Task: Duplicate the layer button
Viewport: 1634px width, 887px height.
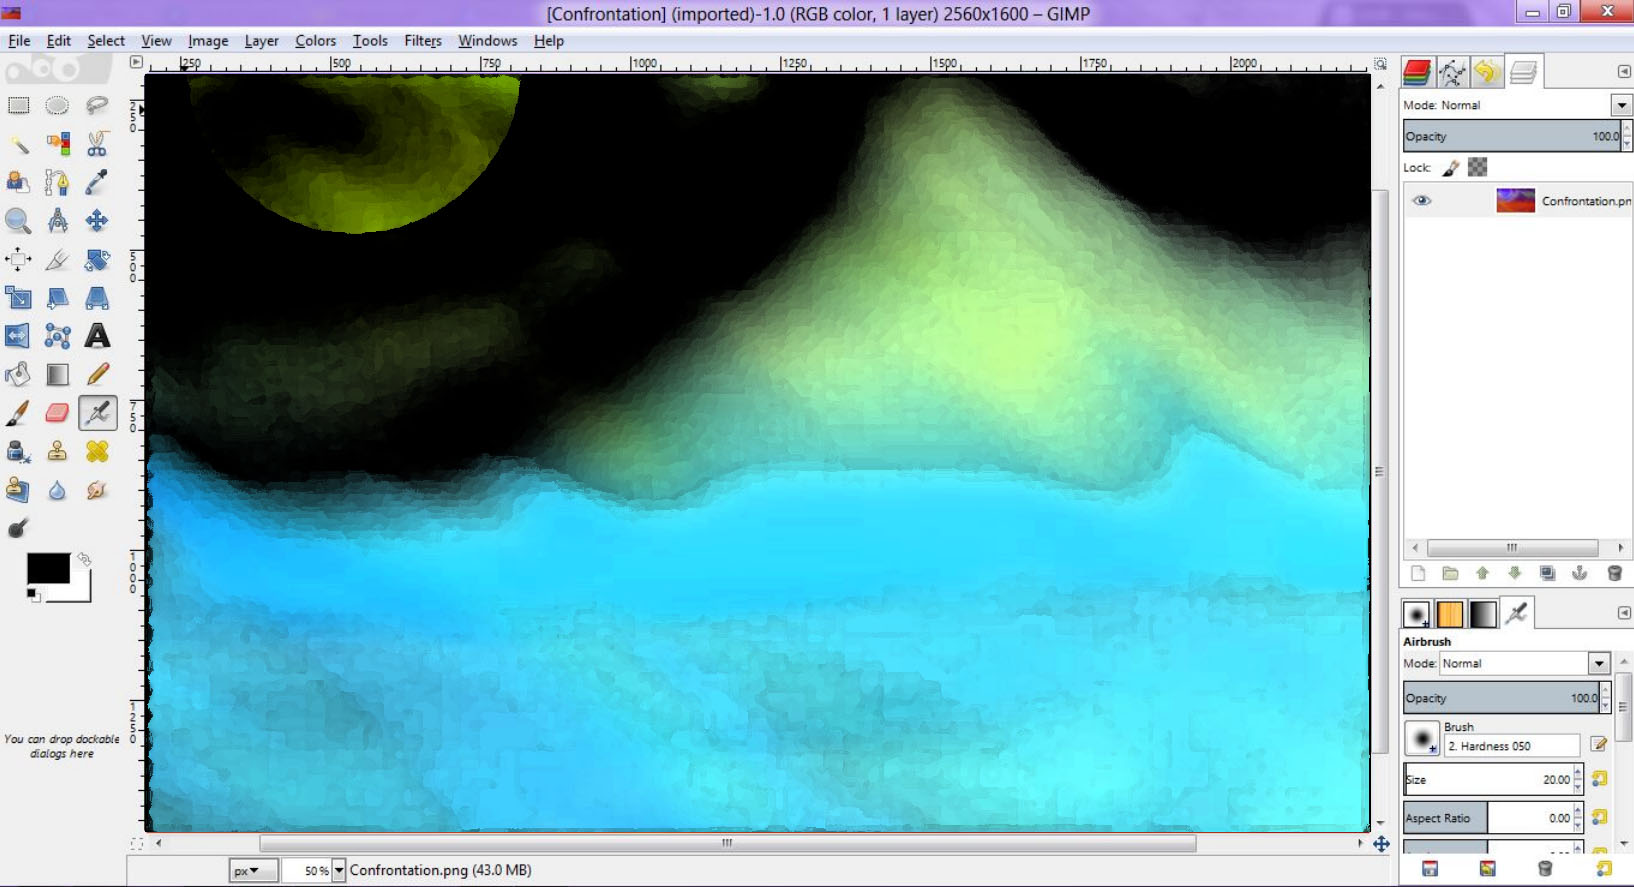Action: coord(1547,573)
